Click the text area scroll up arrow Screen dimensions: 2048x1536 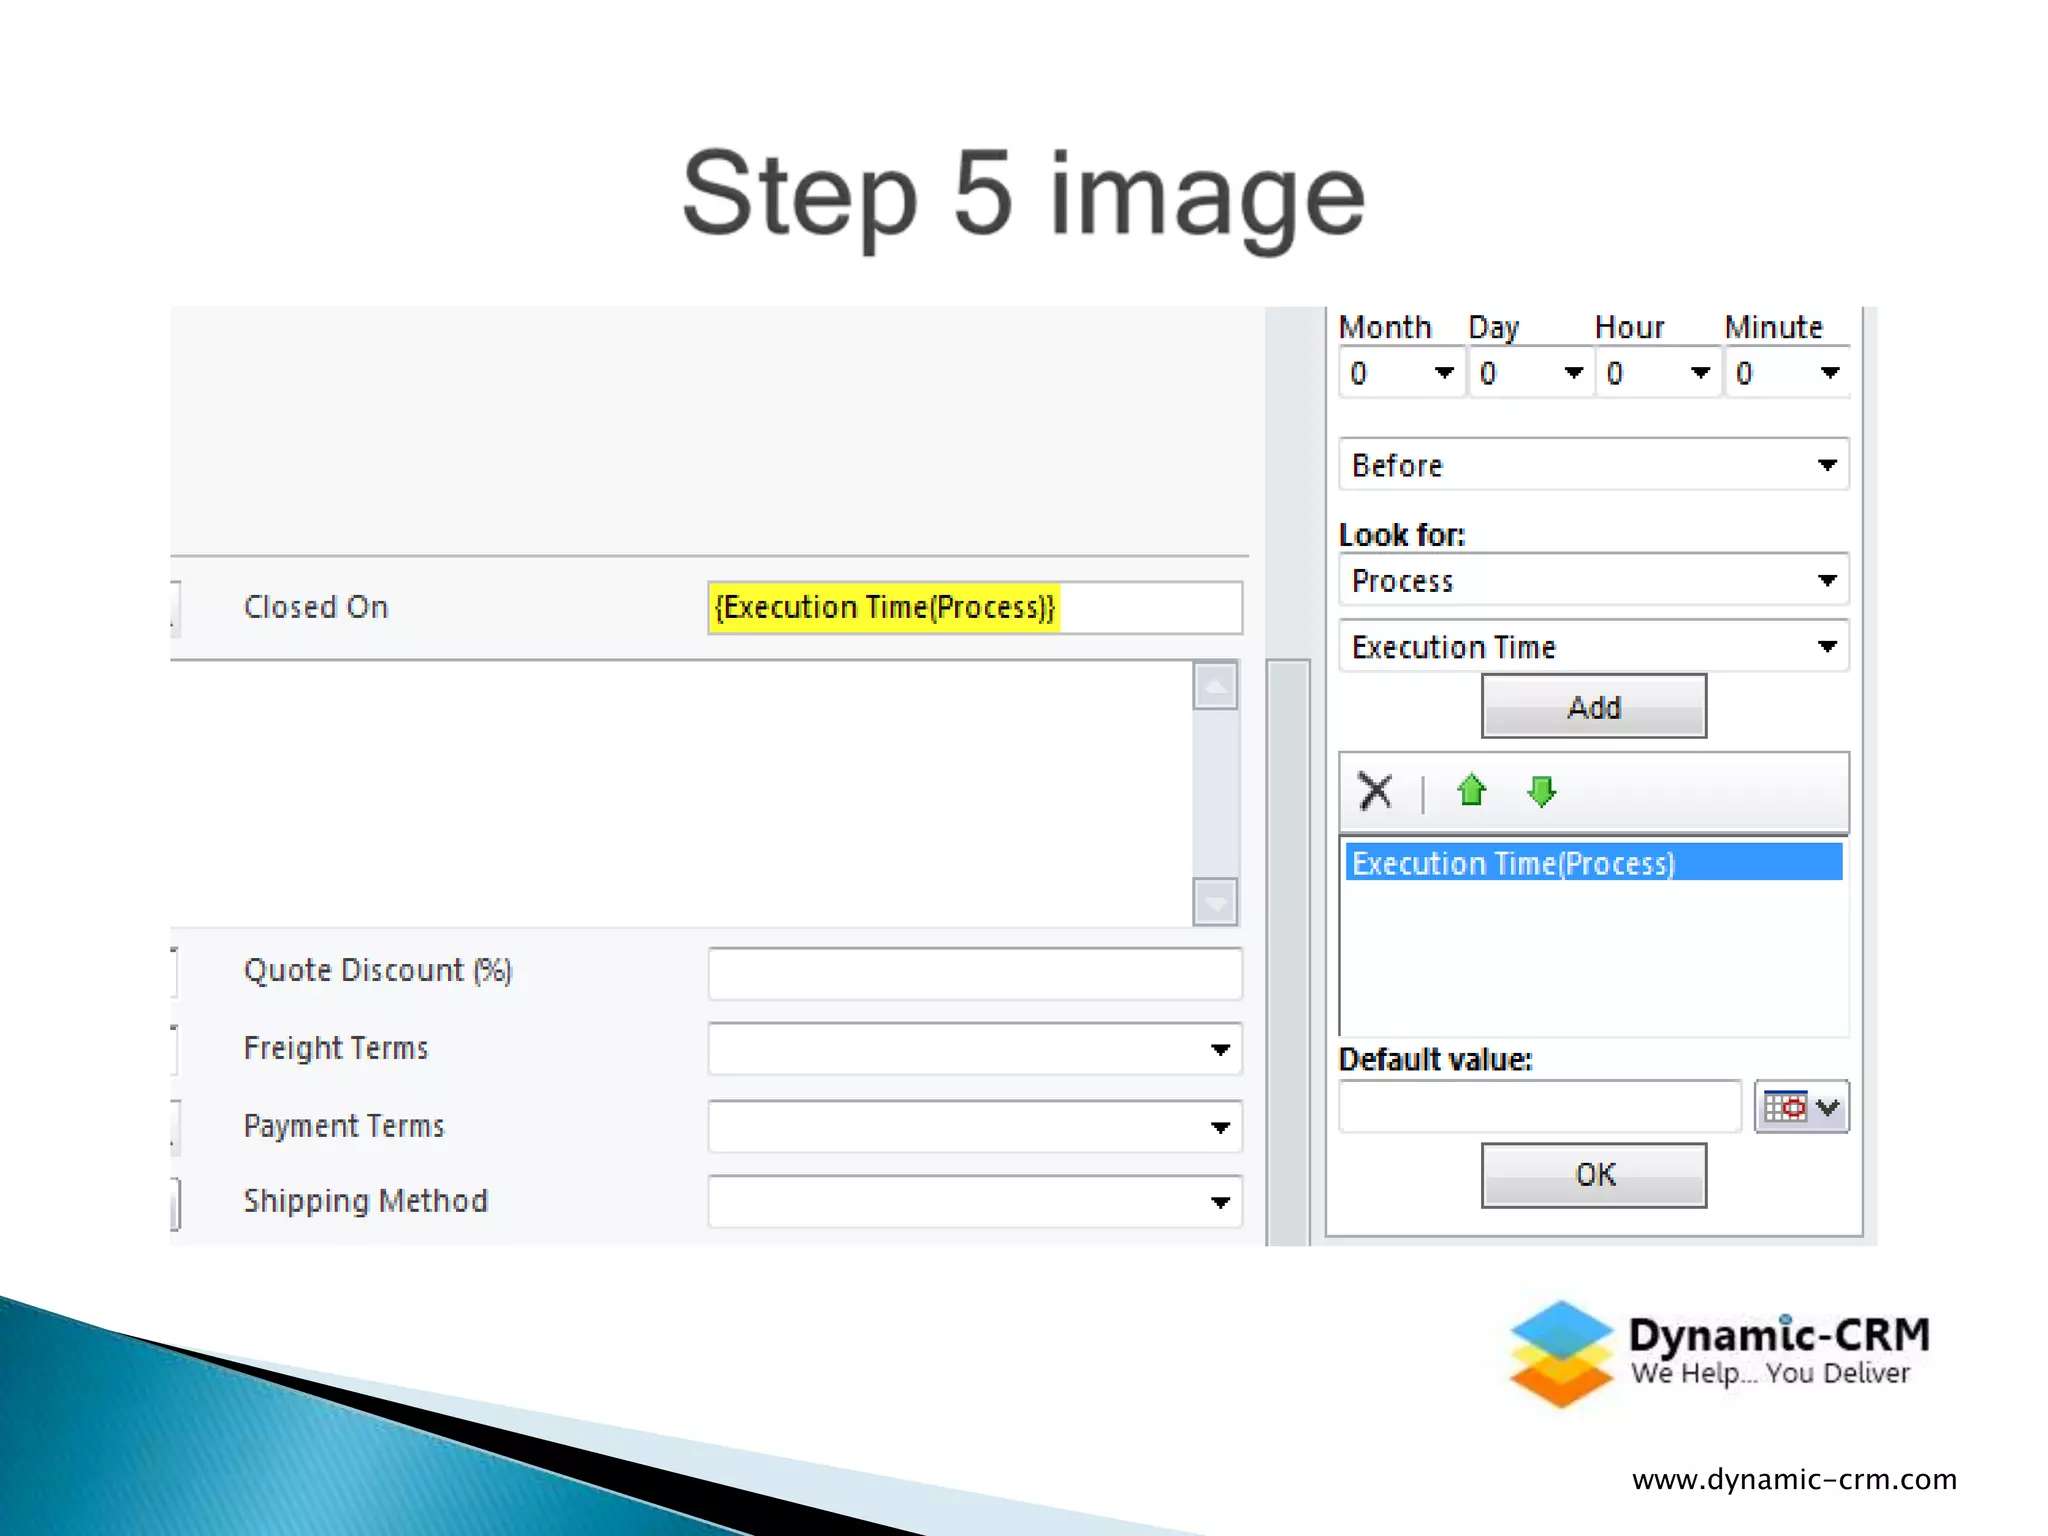[1215, 686]
